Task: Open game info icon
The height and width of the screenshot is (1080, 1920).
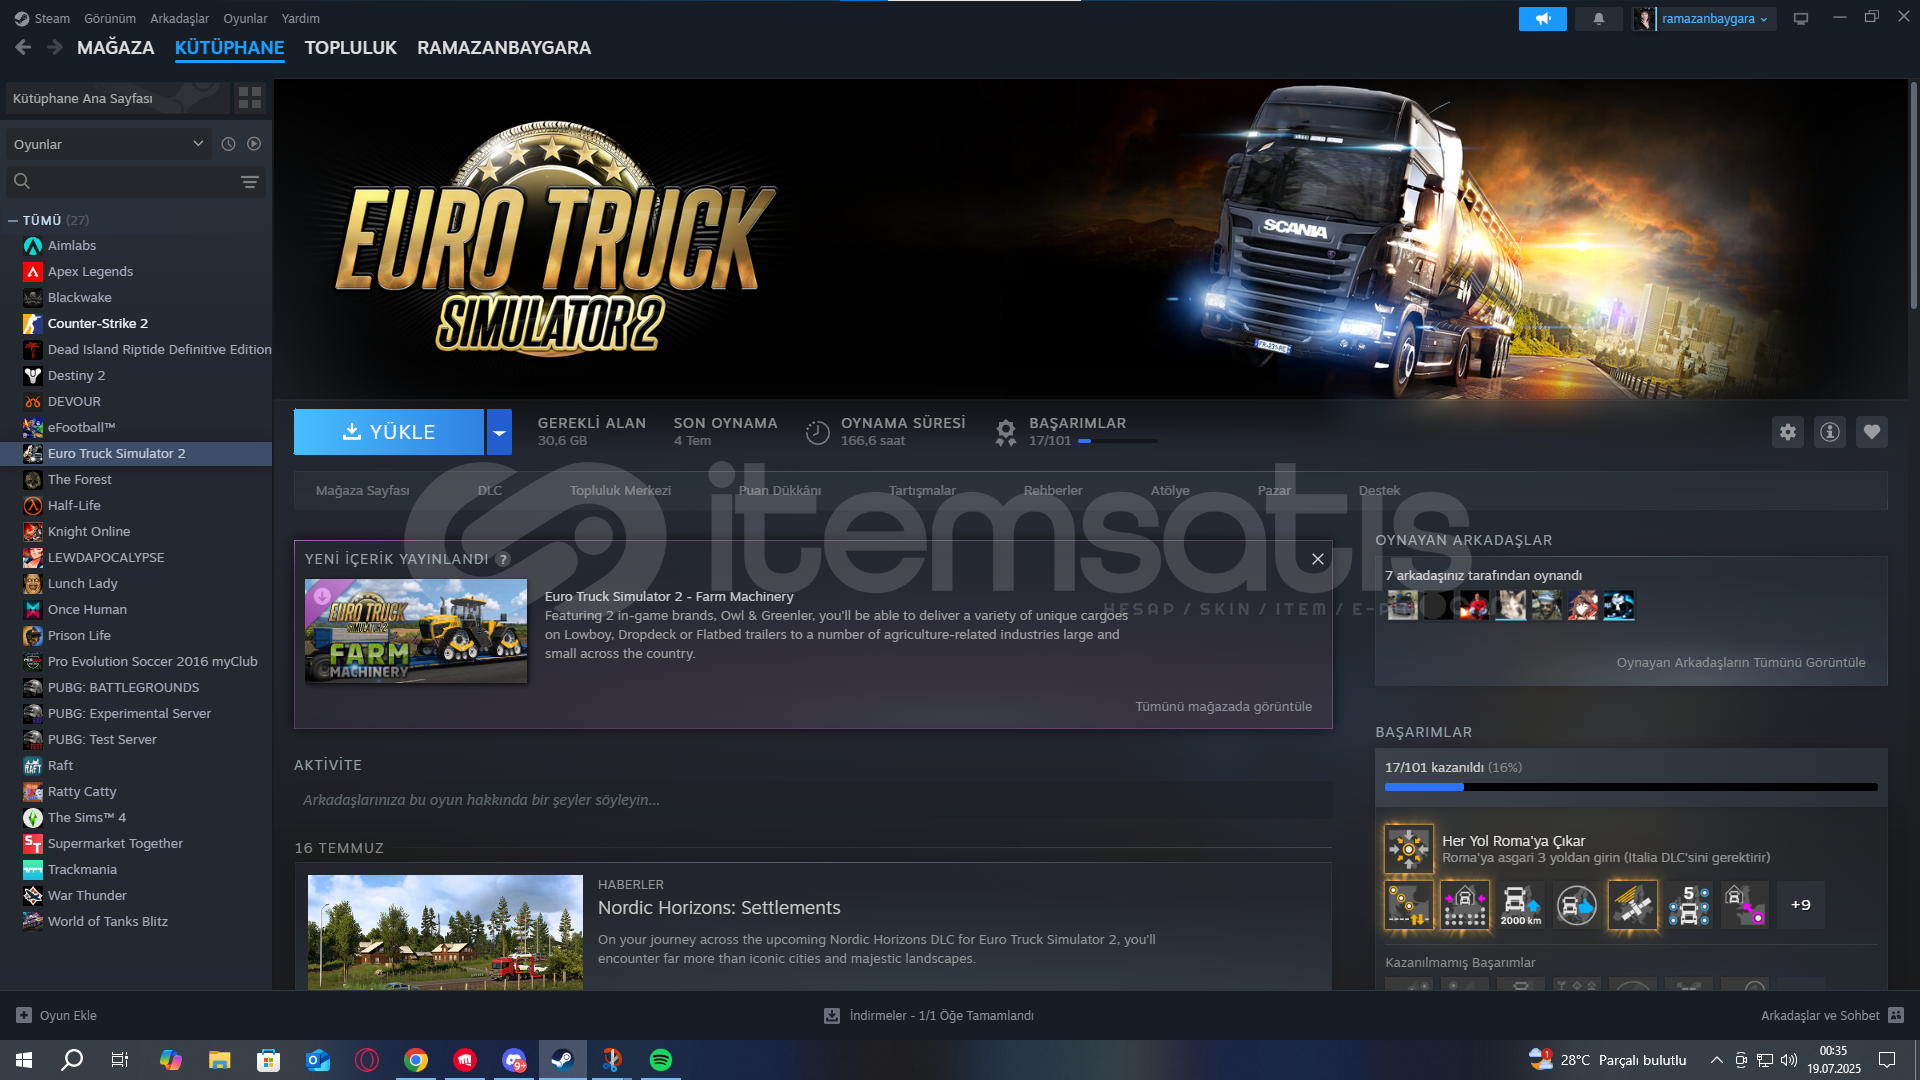Action: point(1830,432)
